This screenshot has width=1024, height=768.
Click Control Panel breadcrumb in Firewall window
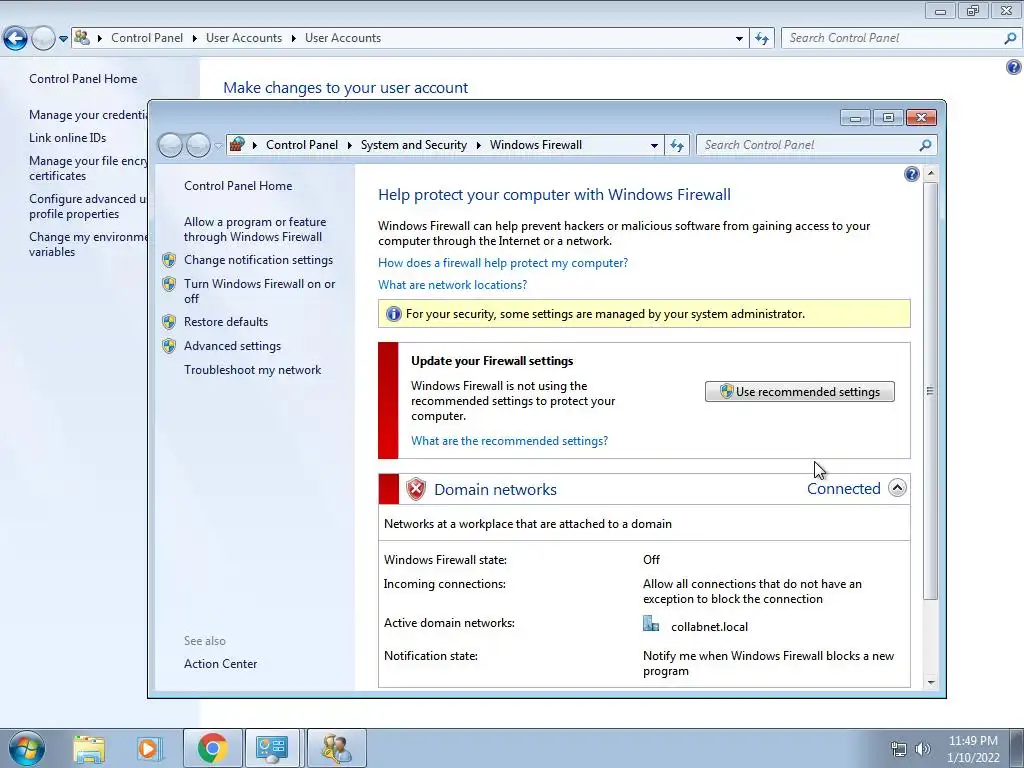click(x=302, y=145)
